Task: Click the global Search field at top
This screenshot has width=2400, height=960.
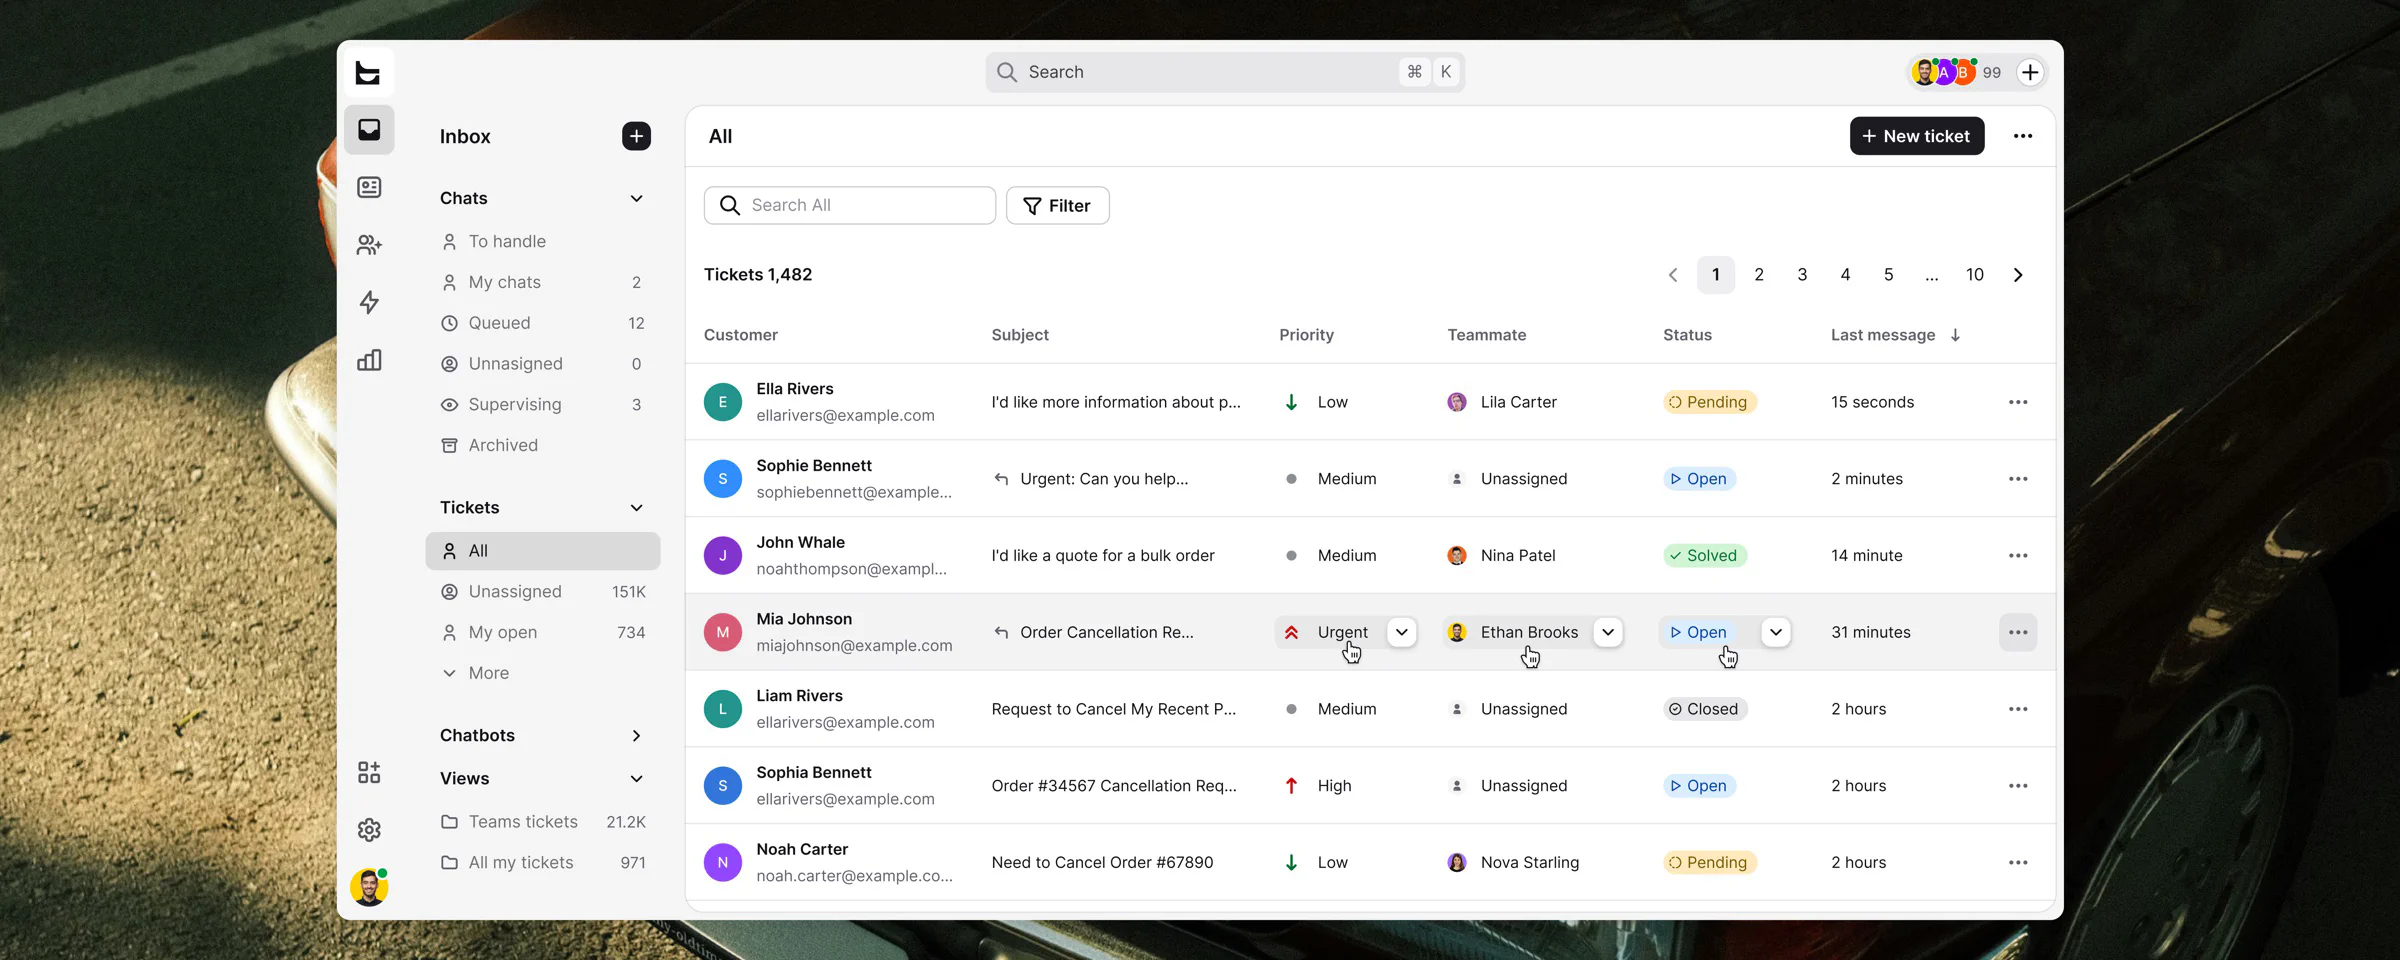Action: pos(1225,72)
